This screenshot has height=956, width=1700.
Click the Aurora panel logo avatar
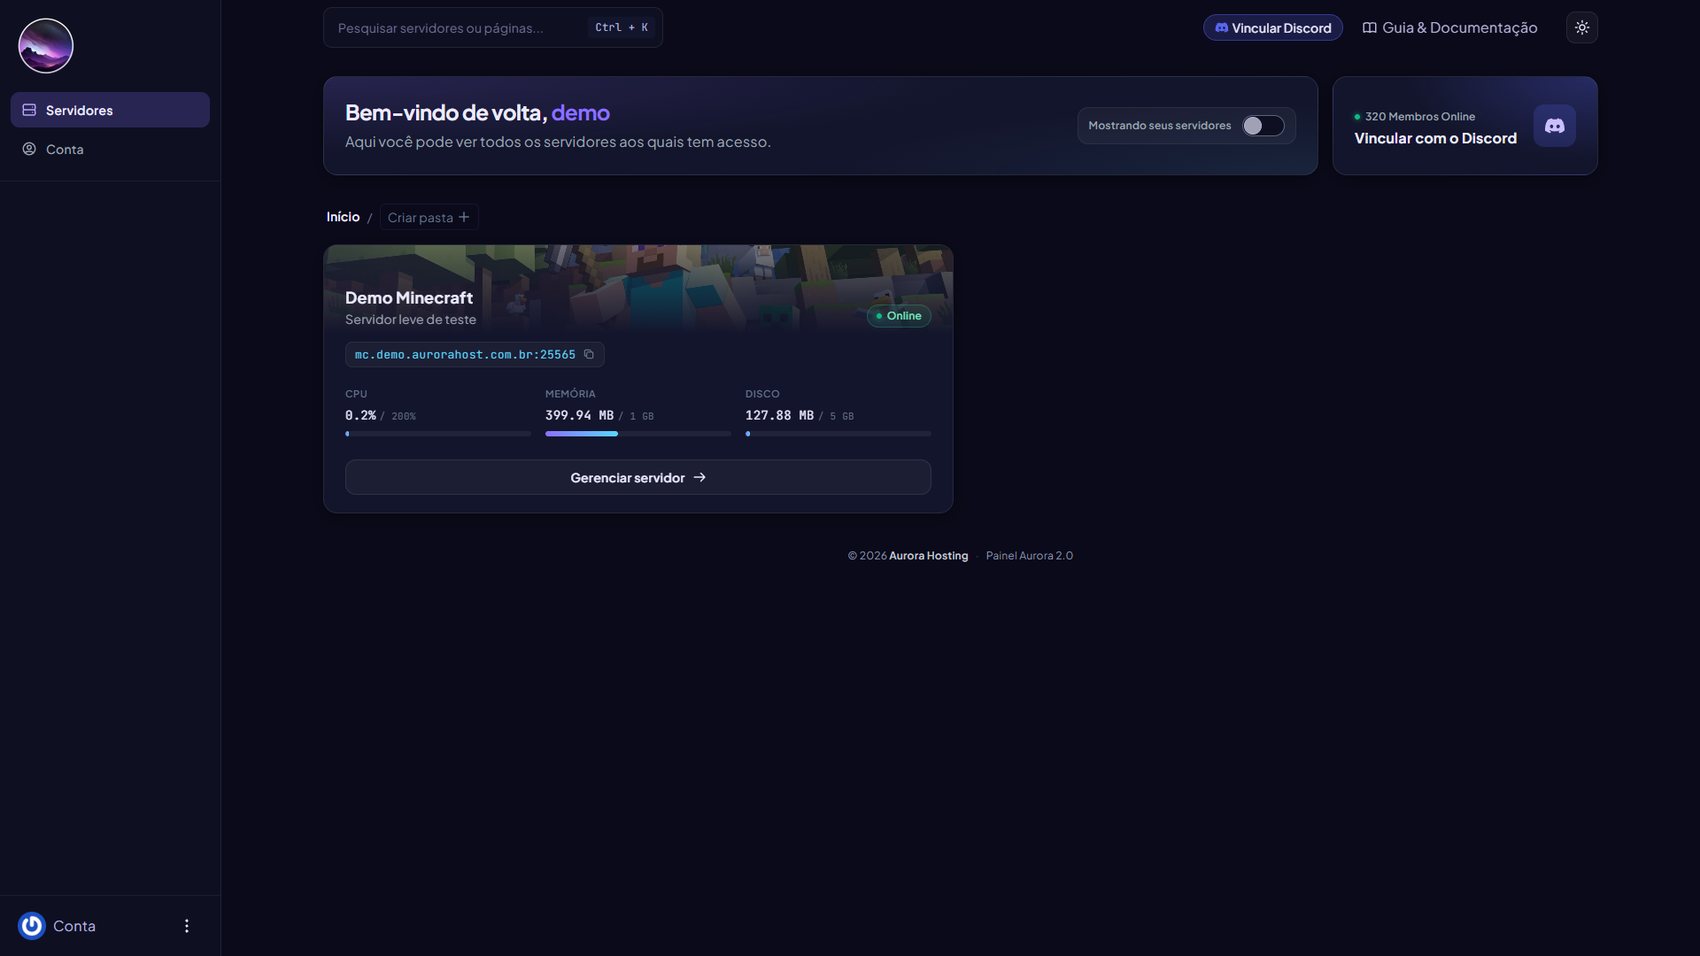[x=46, y=46]
